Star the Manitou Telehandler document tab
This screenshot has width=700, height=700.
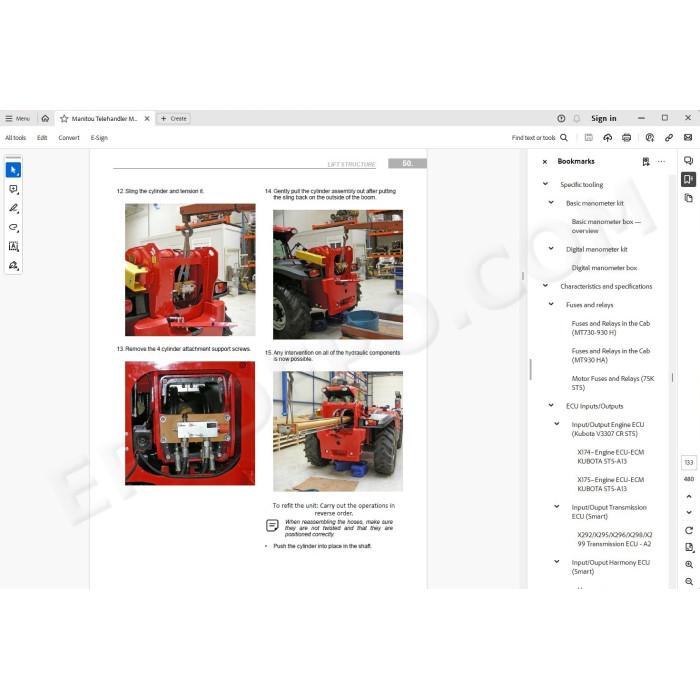[x=64, y=119]
